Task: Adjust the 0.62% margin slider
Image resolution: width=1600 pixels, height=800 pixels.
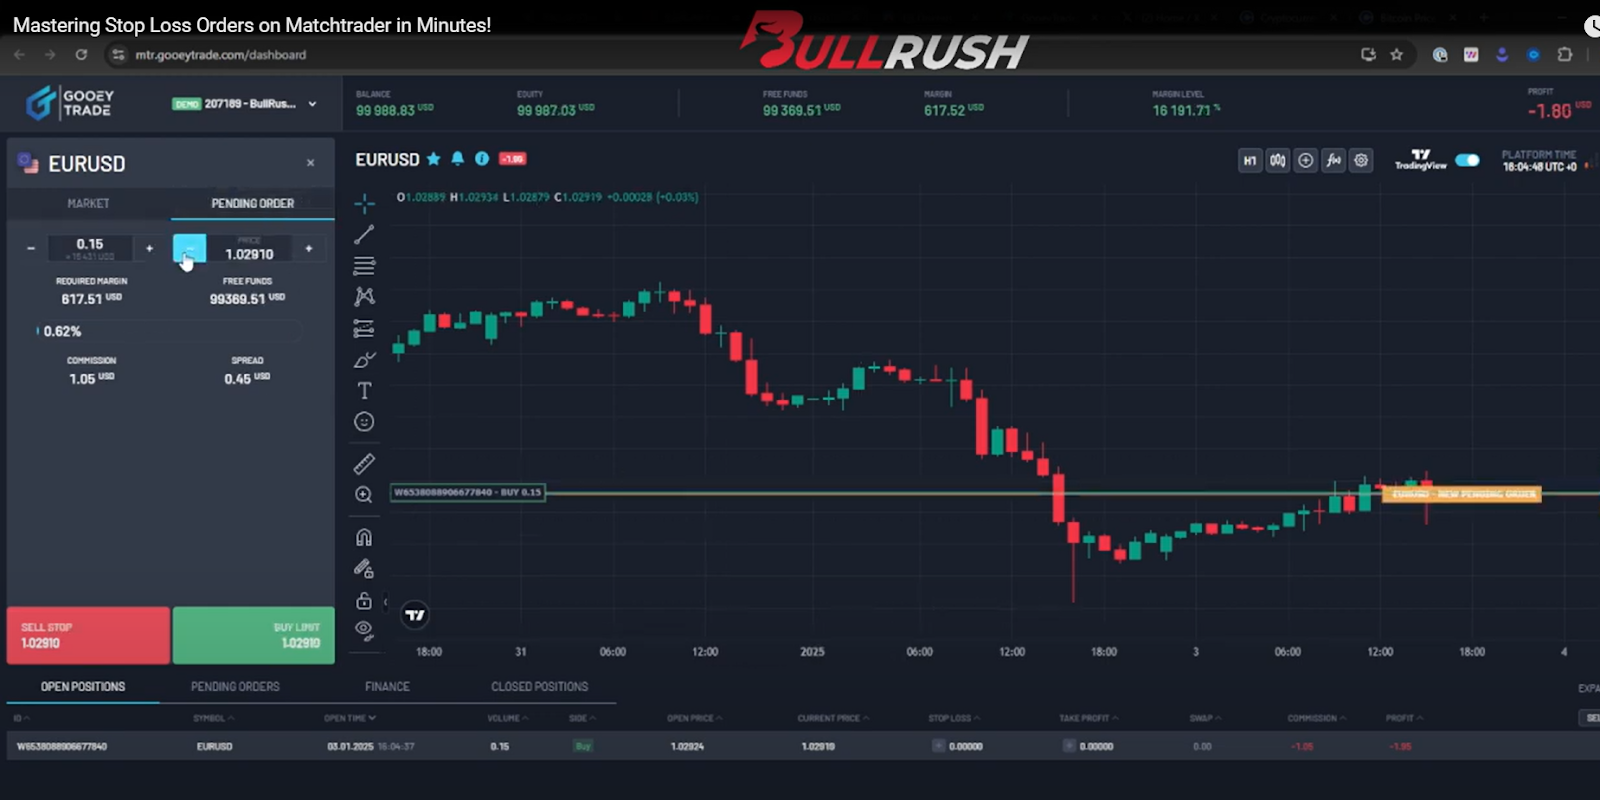Action: pos(168,331)
